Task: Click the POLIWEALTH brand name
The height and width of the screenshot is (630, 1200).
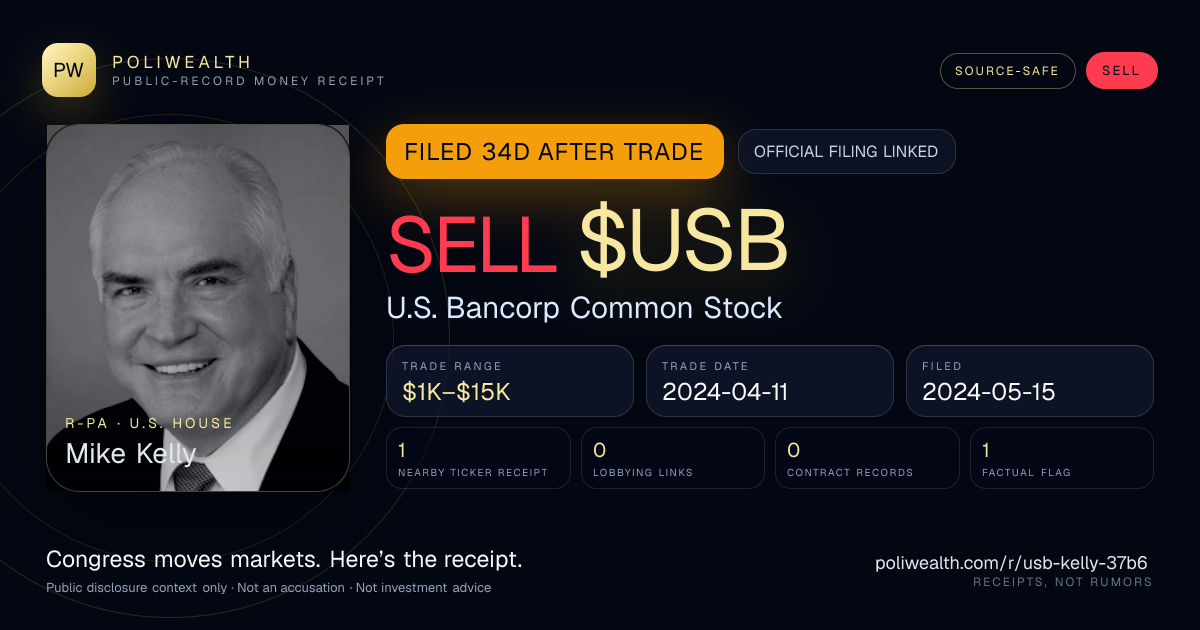Action: (182, 62)
